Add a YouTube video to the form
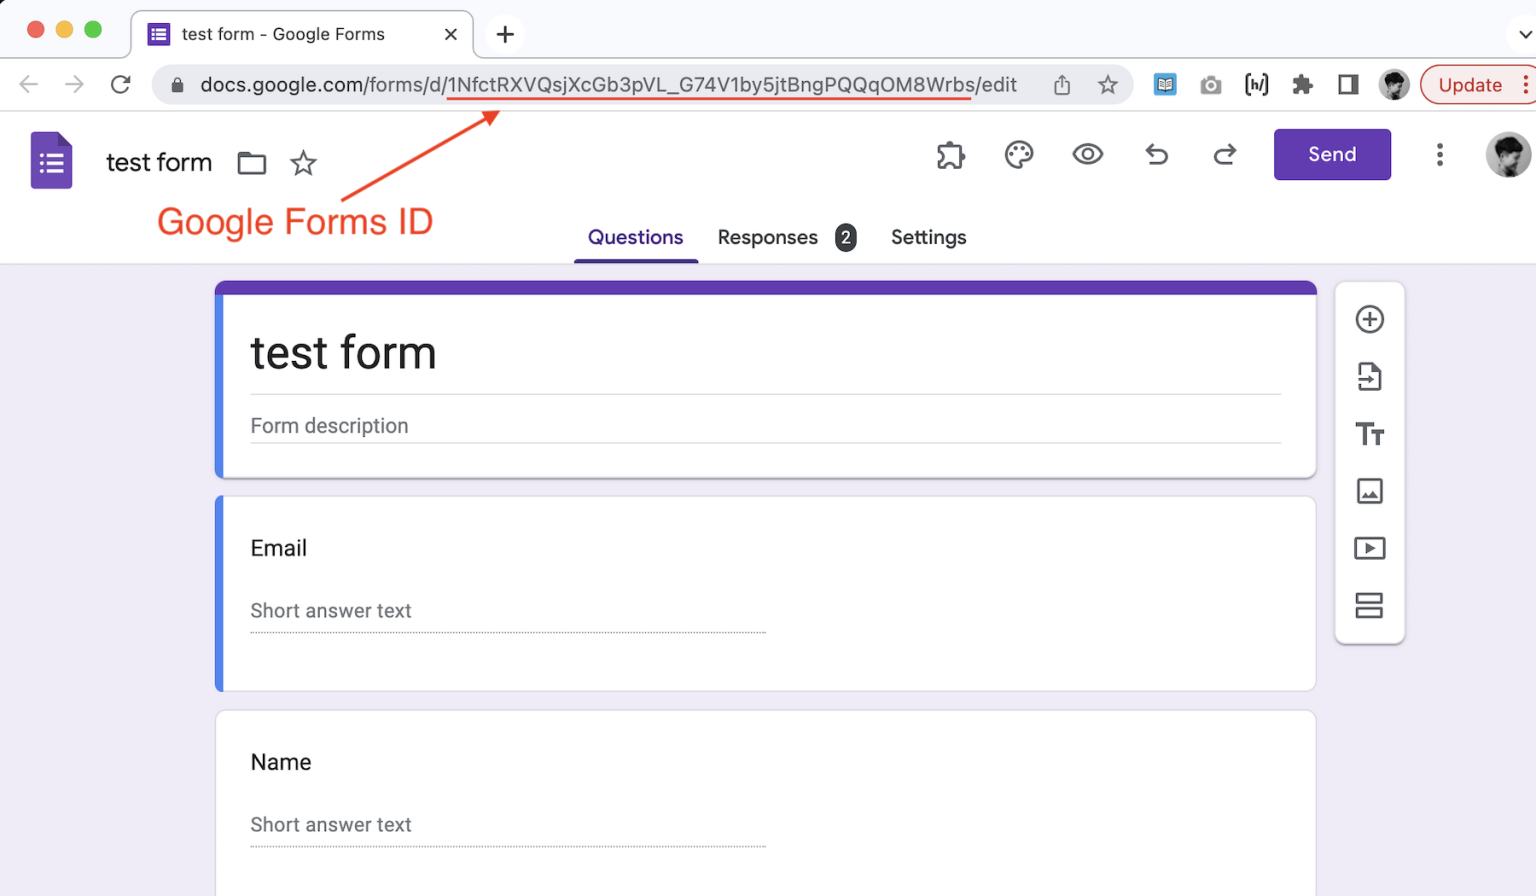The image size is (1536, 896). pos(1369,548)
